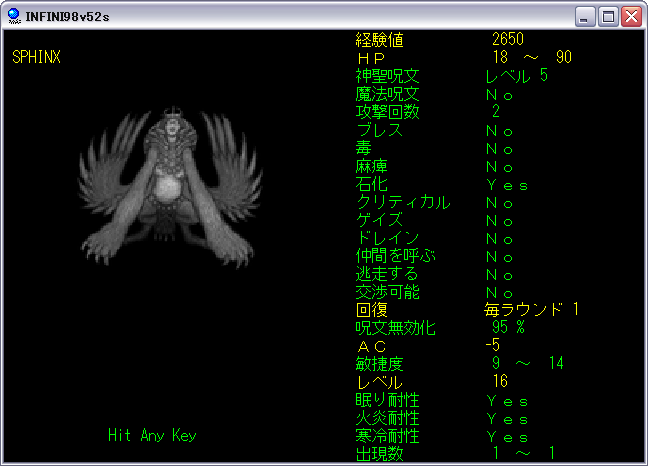Click the Sphinx monster portrait
Viewport: 648px width, 466px height.
[x=170, y=186]
